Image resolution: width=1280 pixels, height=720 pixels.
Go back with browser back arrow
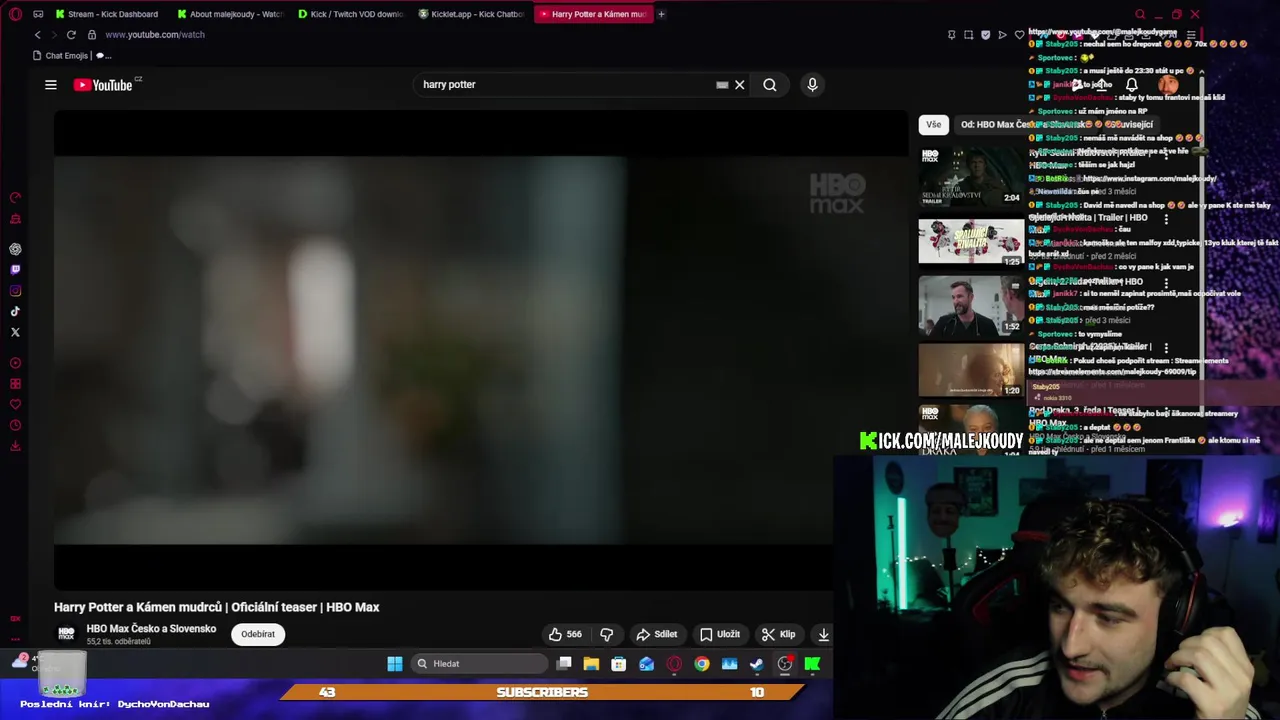(x=38, y=35)
